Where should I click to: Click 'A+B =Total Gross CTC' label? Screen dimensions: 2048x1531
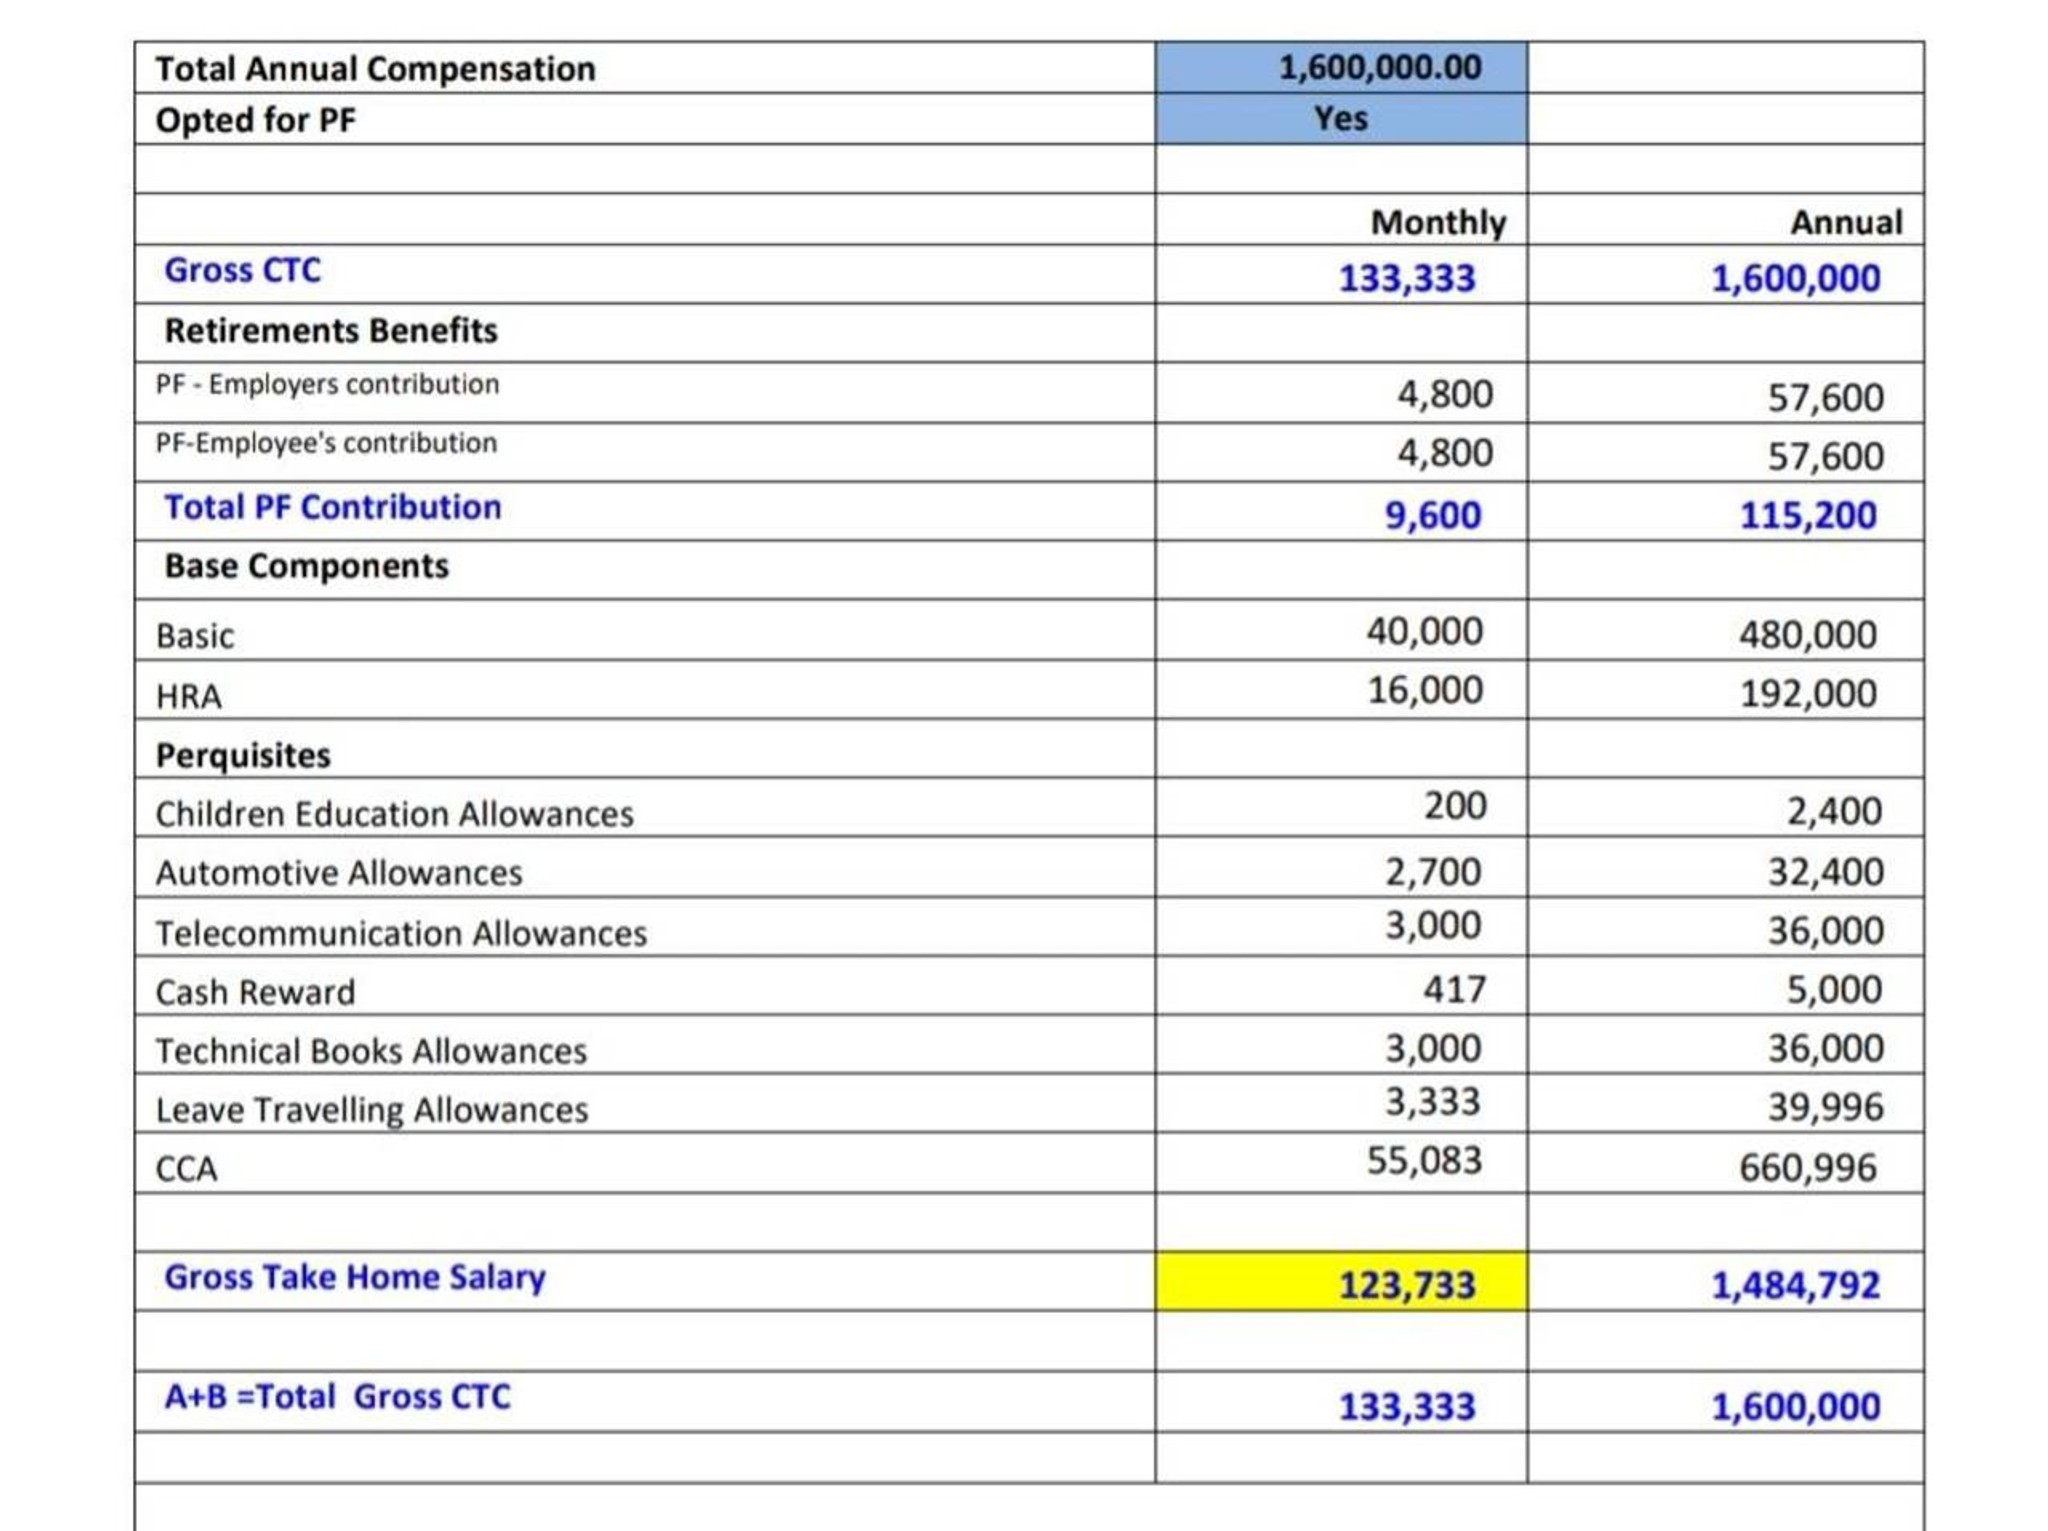pos(337,1397)
